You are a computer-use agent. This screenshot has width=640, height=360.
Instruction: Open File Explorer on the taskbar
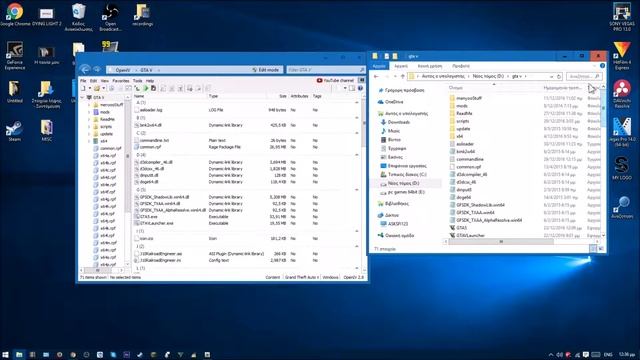point(19,355)
